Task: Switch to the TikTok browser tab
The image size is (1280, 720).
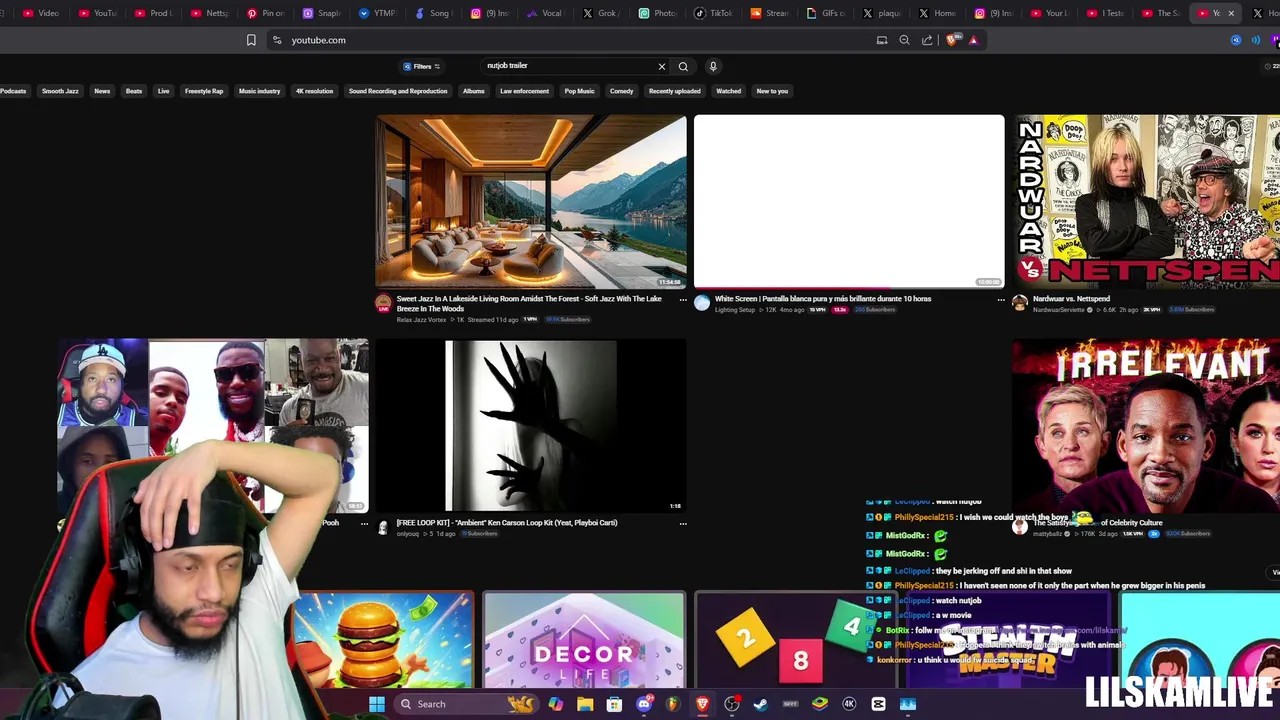Action: point(714,13)
